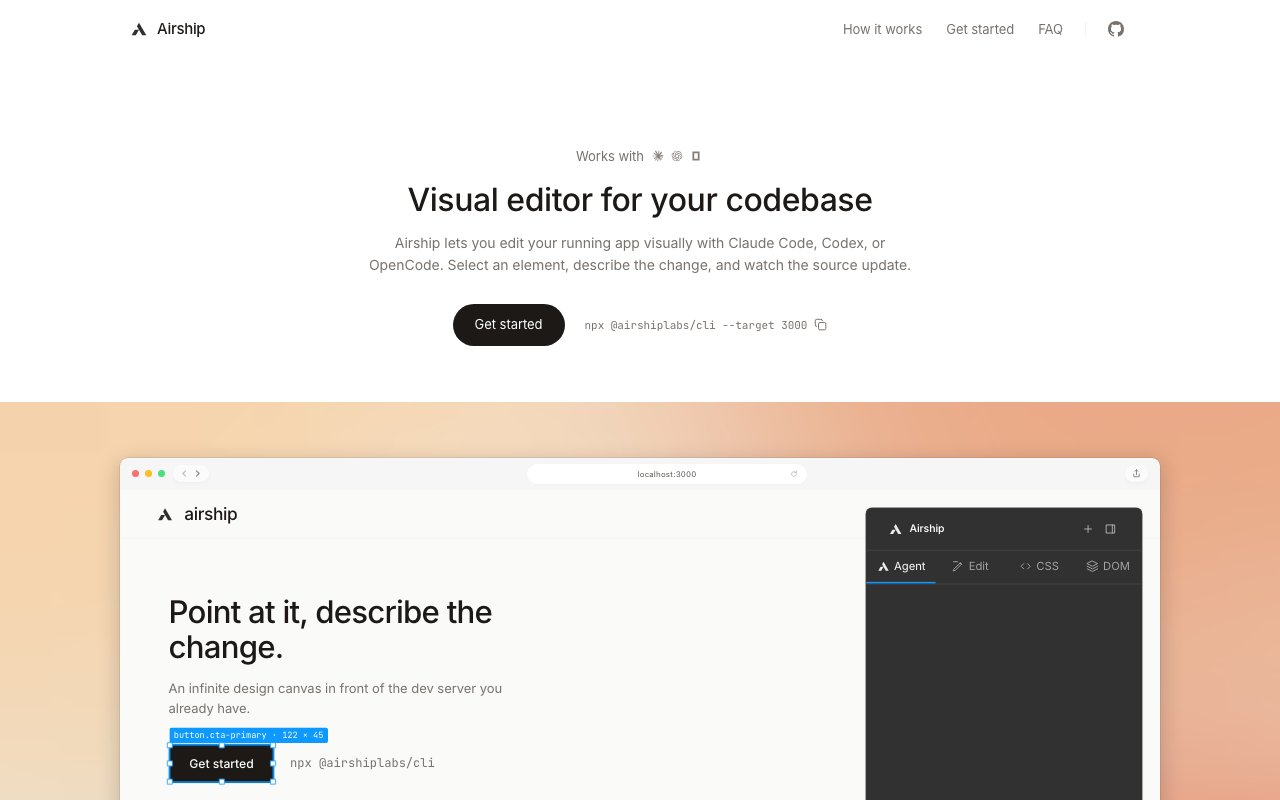The height and width of the screenshot is (800, 1280).
Task: Click the 'An infinite design canvas' paragraph
Action: coord(336,698)
